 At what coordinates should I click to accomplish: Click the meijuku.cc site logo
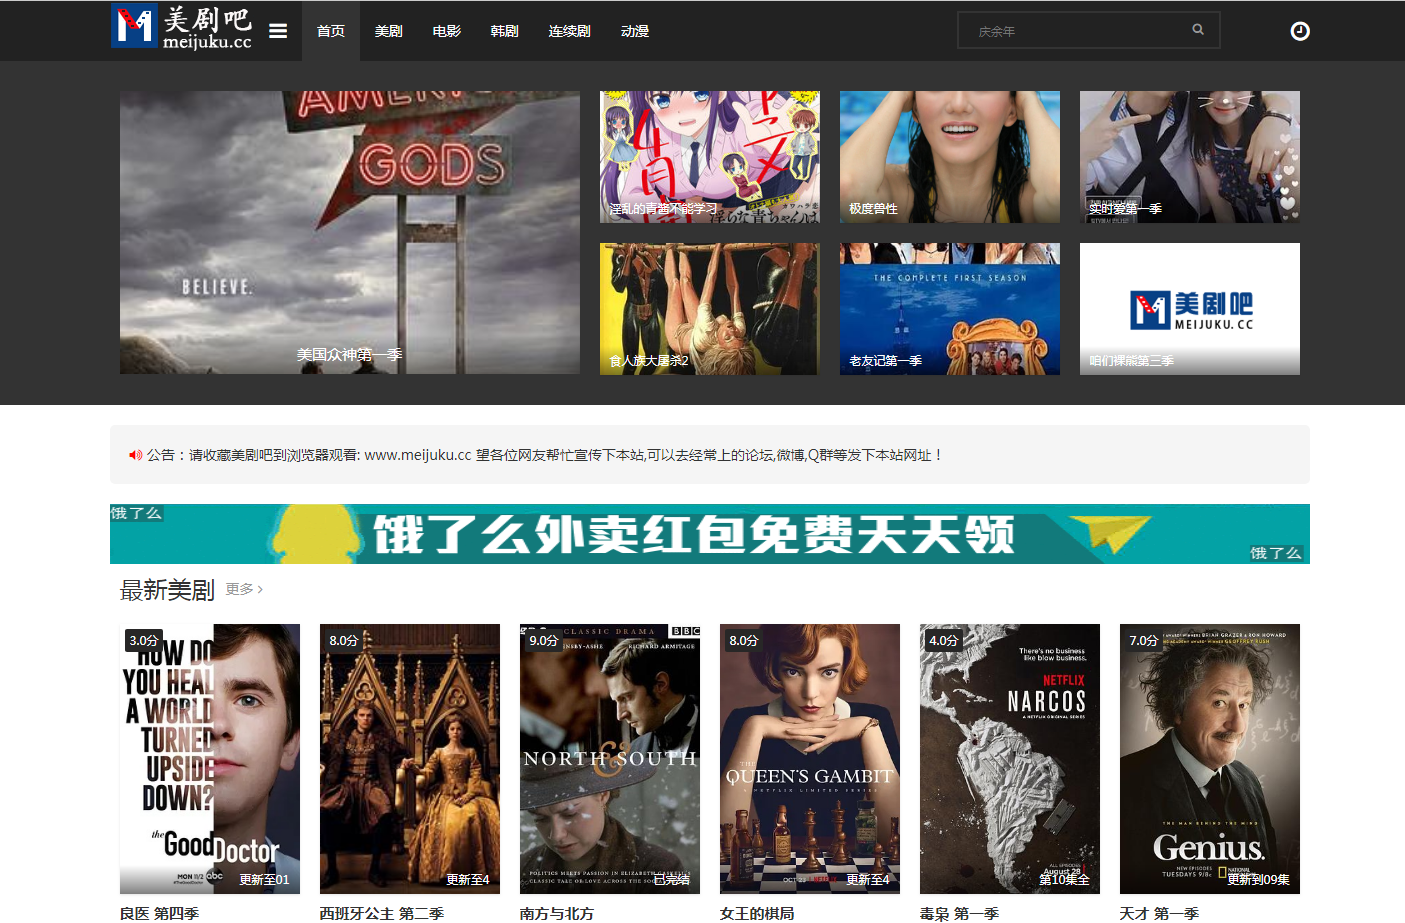click(182, 27)
